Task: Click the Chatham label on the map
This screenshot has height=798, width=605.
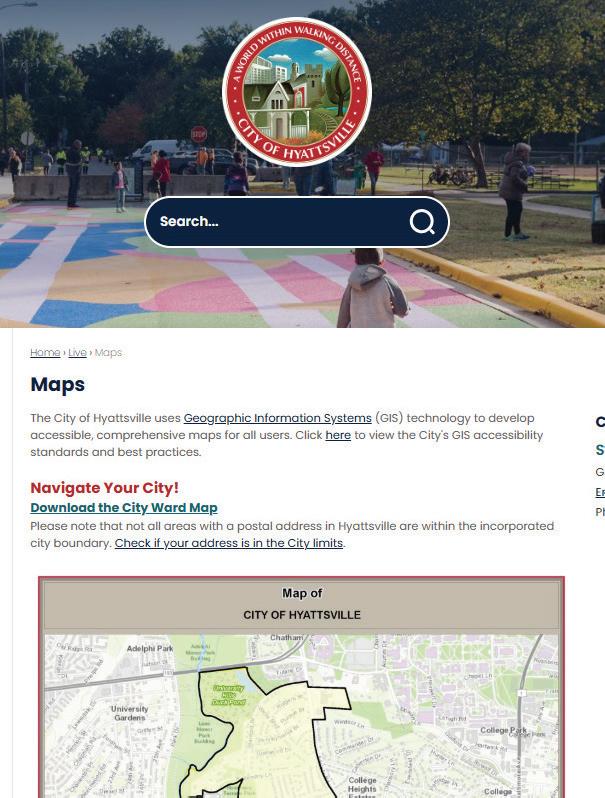Action: click(286, 638)
